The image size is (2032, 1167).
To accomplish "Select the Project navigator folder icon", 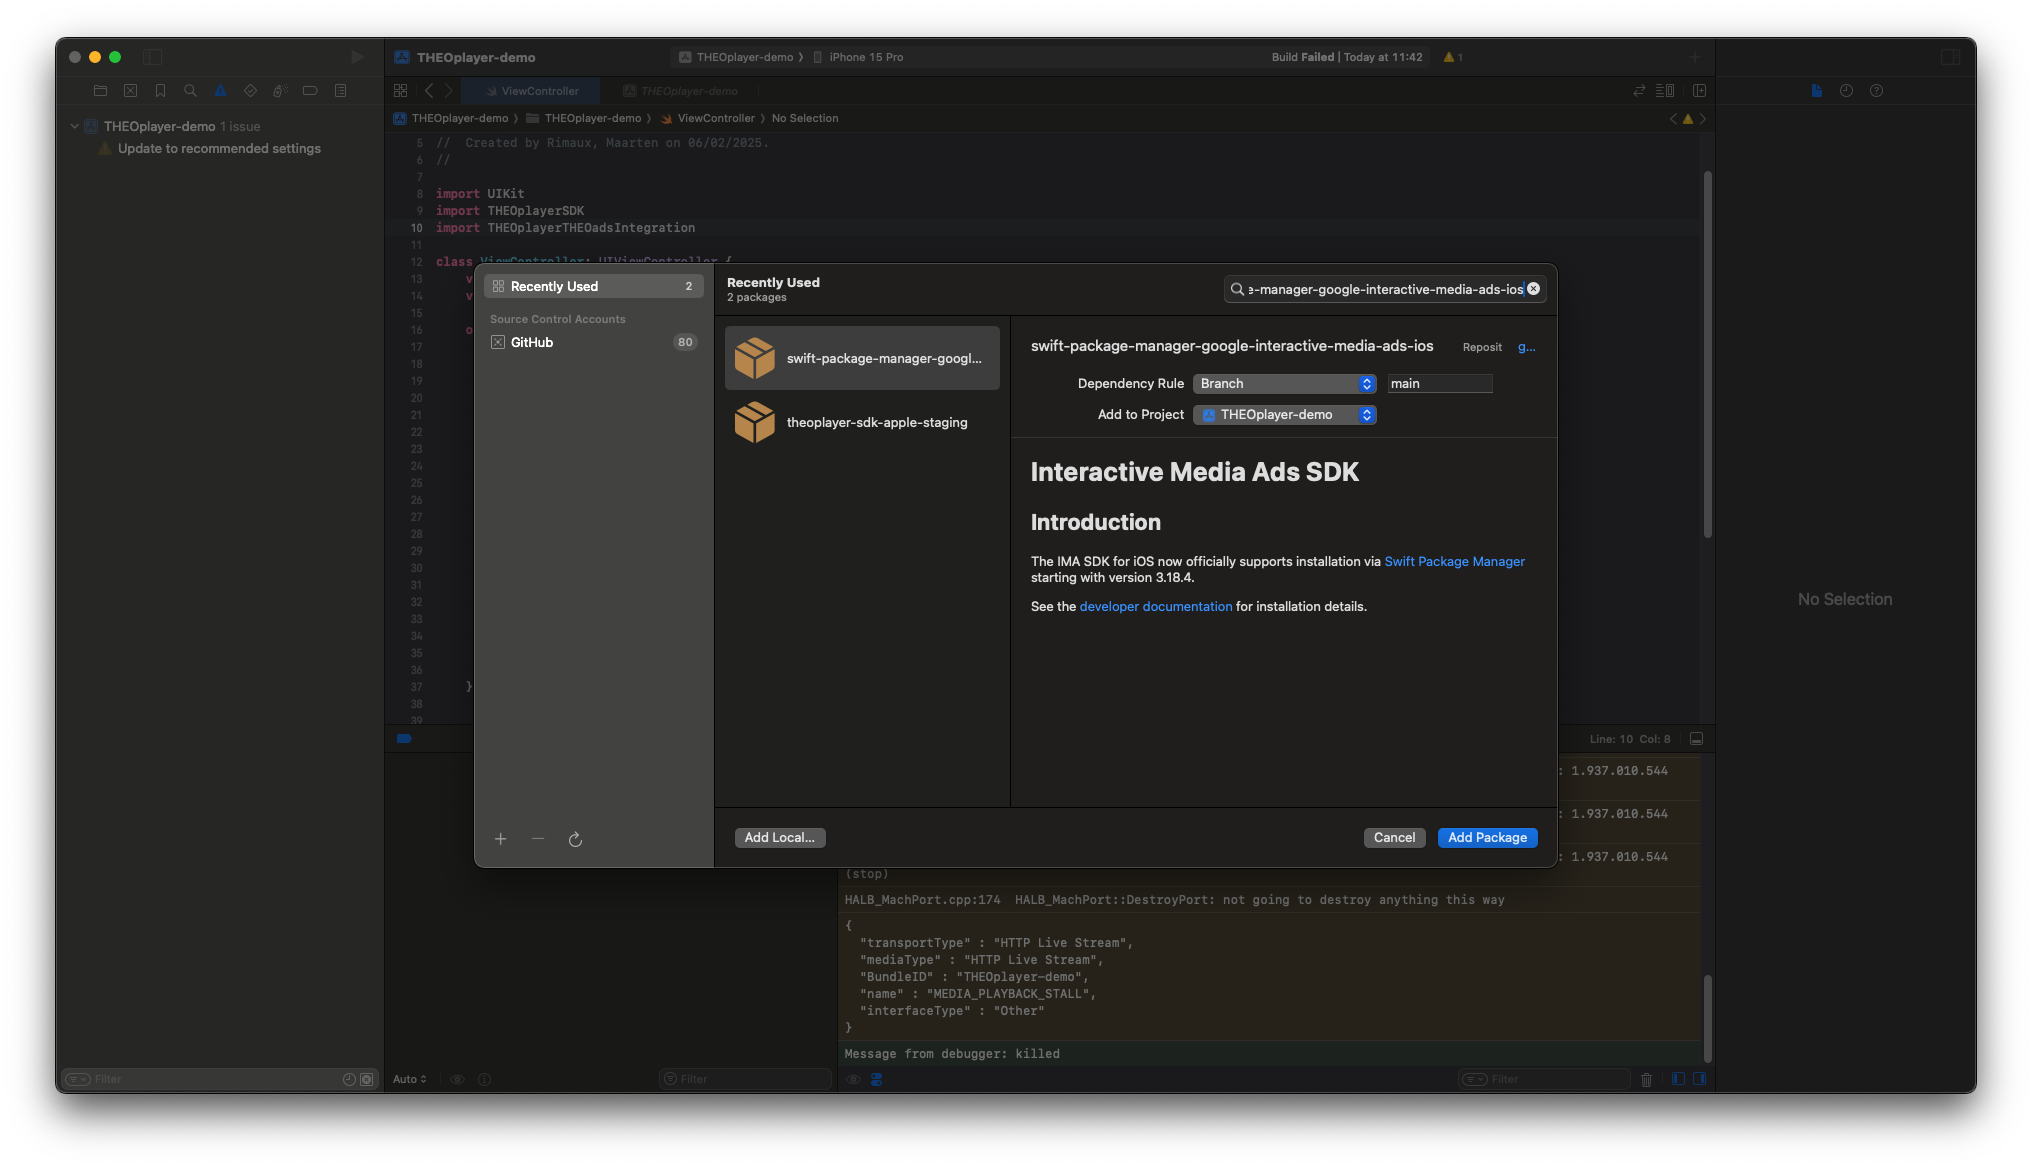I will coord(100,90).
